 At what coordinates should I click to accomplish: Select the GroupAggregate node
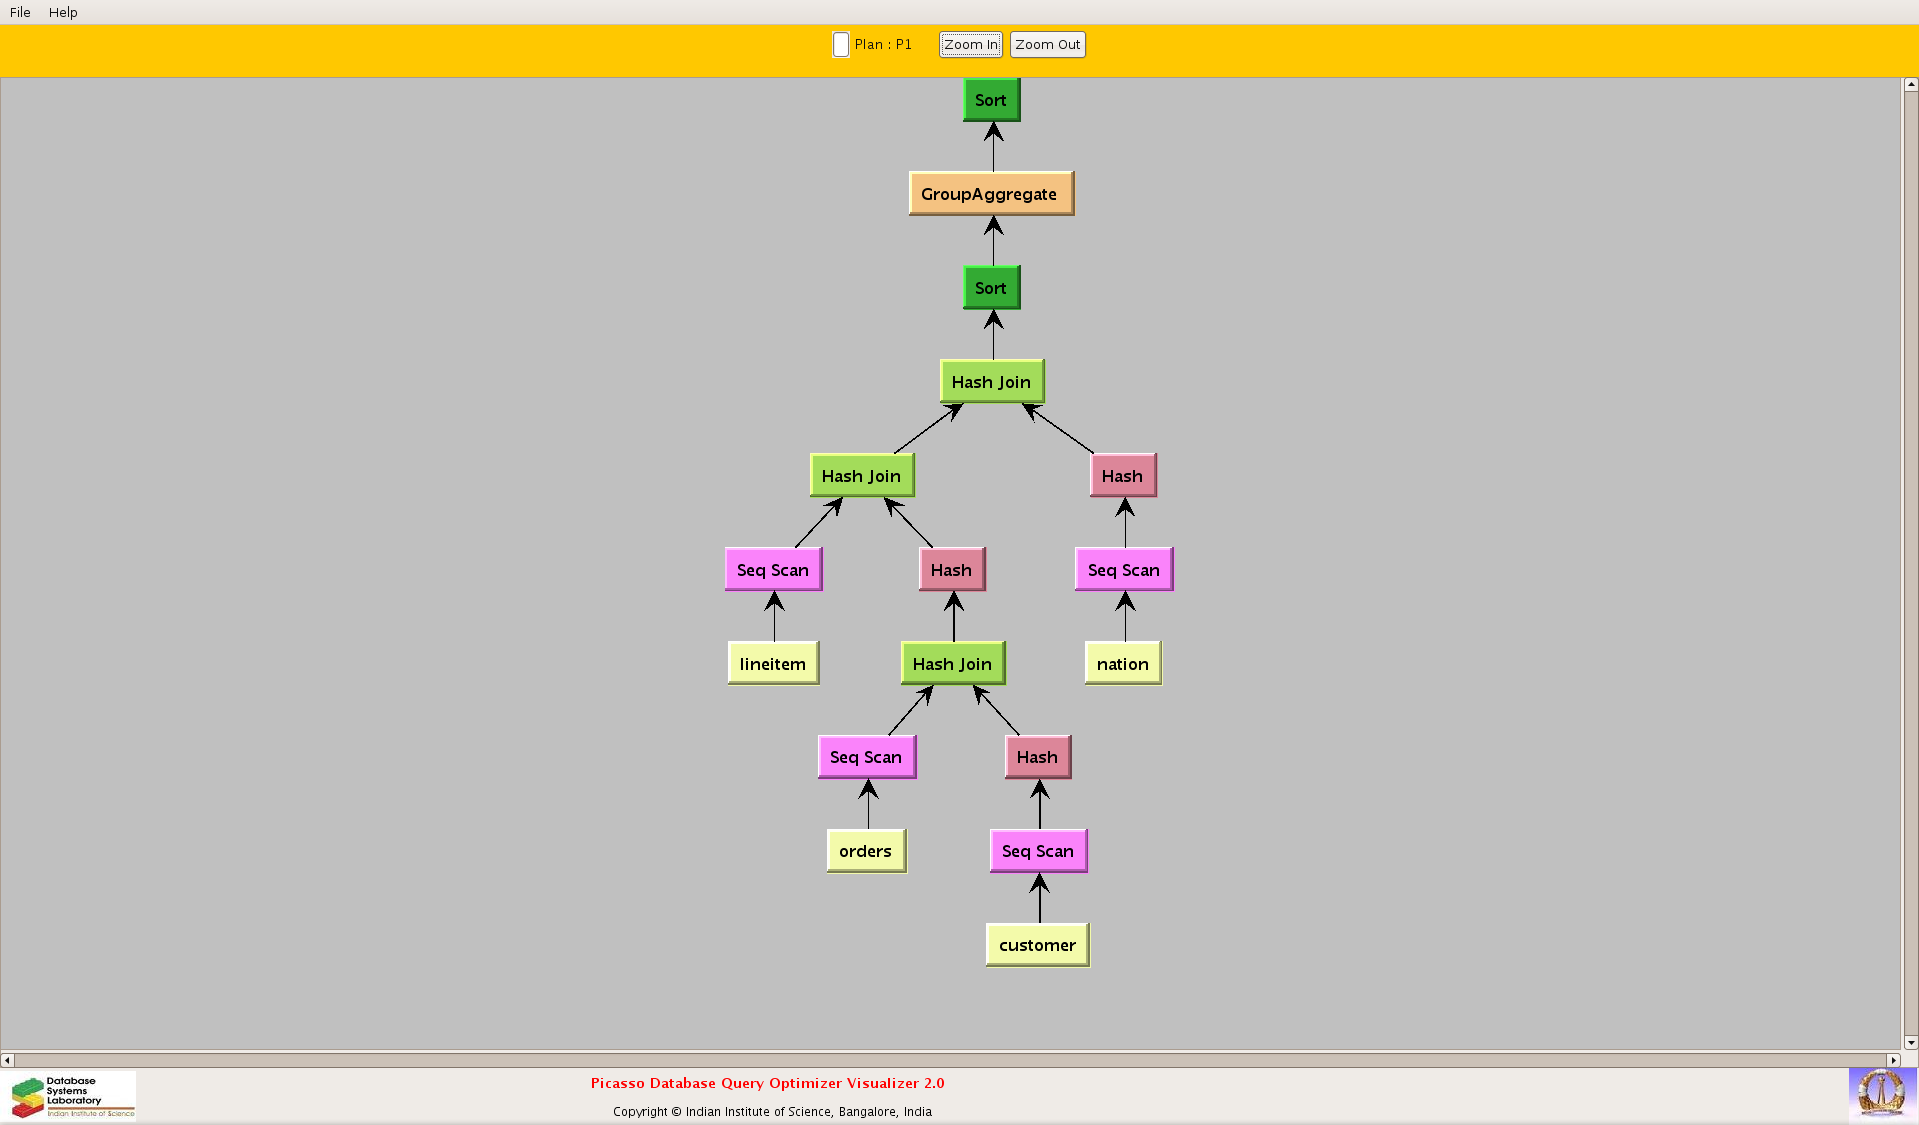990,194
